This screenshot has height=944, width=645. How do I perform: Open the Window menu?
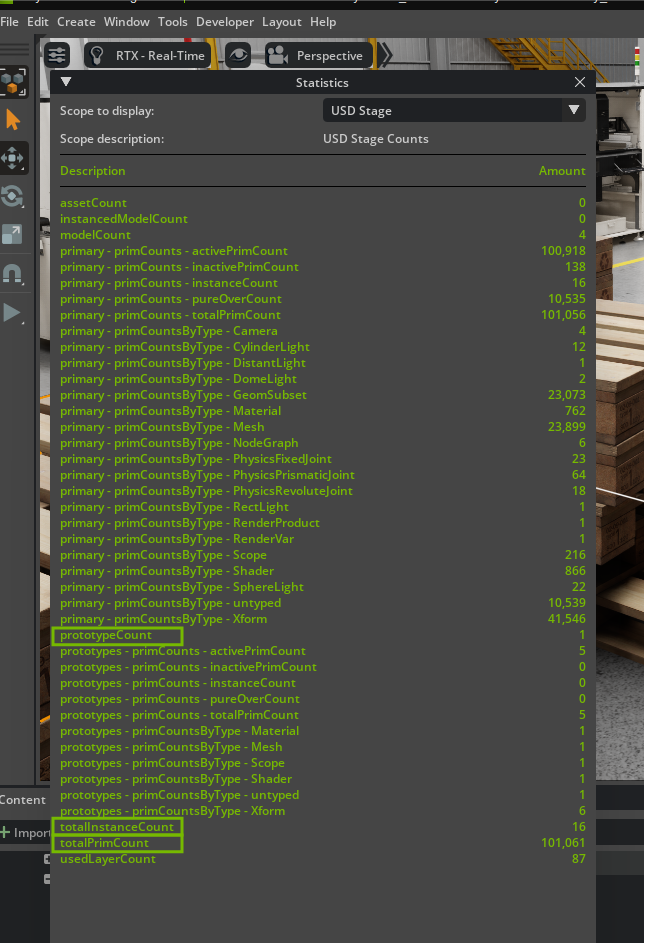coord(126,22)
